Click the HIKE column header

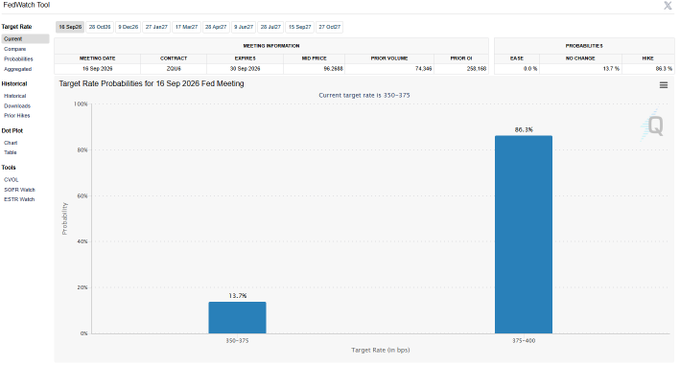[x=648, y=58]
